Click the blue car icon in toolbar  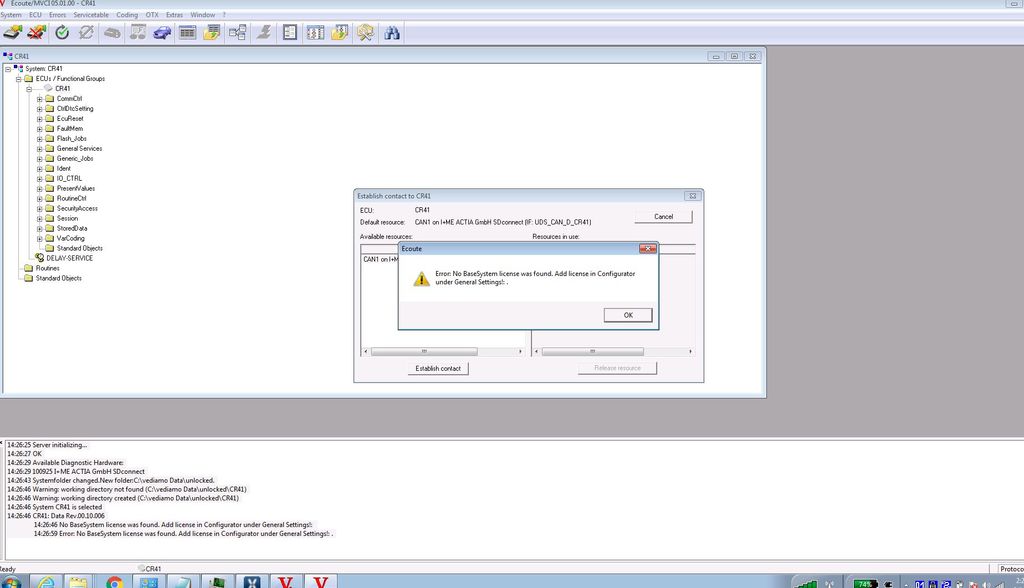click(161, 33)
